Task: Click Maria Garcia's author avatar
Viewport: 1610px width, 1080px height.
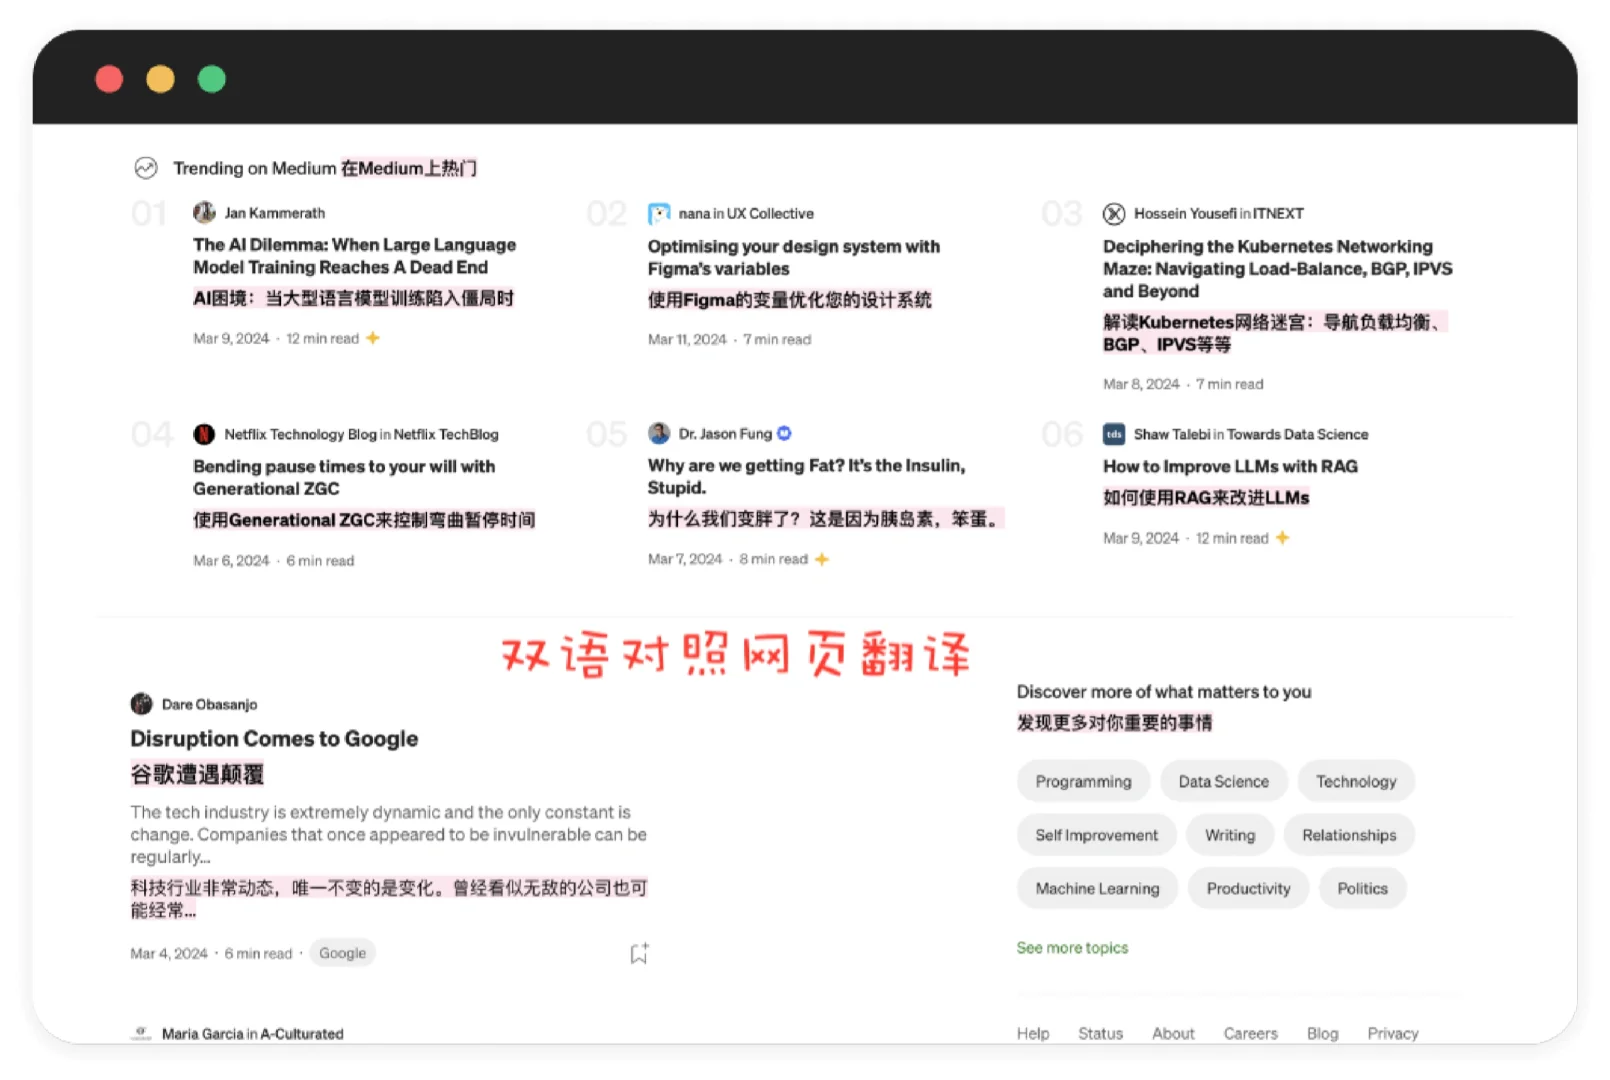Action: pyautogui.click(x=141, y=1033)
